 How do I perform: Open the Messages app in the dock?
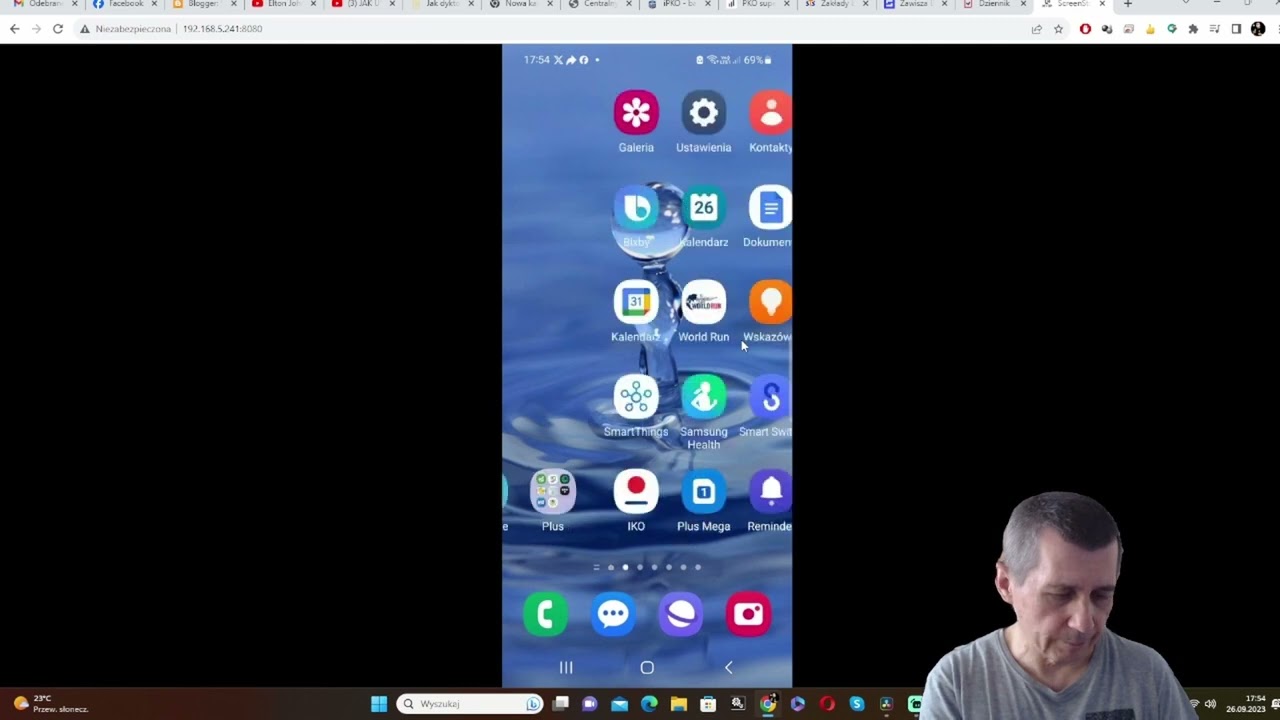point(613,614)
